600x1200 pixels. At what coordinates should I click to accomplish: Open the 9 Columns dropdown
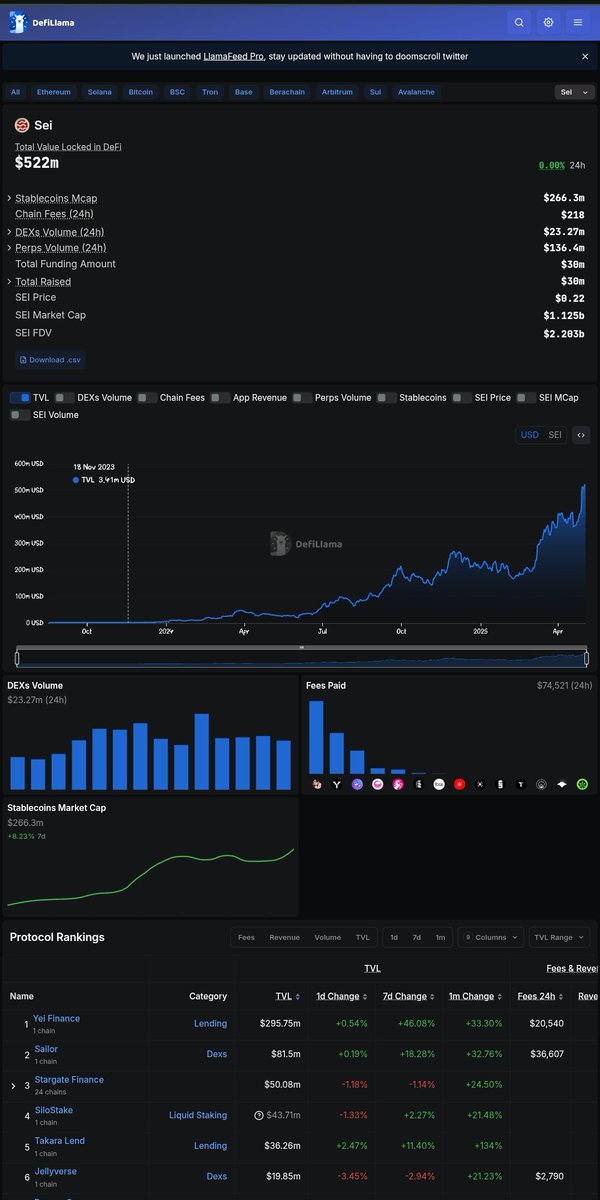tap(490, 937)
